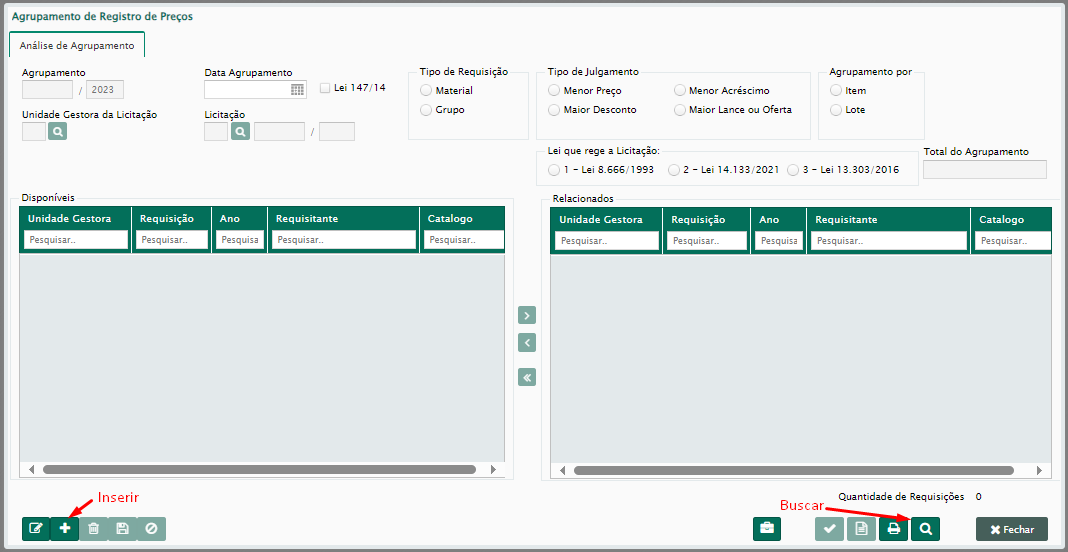Click the printer icon button
The height and width of the screenshot is (552, 1068).
click(x=894, y=529)
